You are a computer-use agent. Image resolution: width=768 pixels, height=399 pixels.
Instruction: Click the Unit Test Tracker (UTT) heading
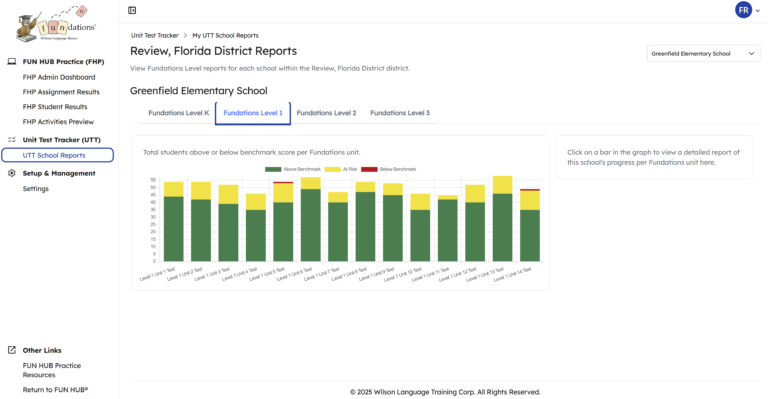tap(61, 140)
